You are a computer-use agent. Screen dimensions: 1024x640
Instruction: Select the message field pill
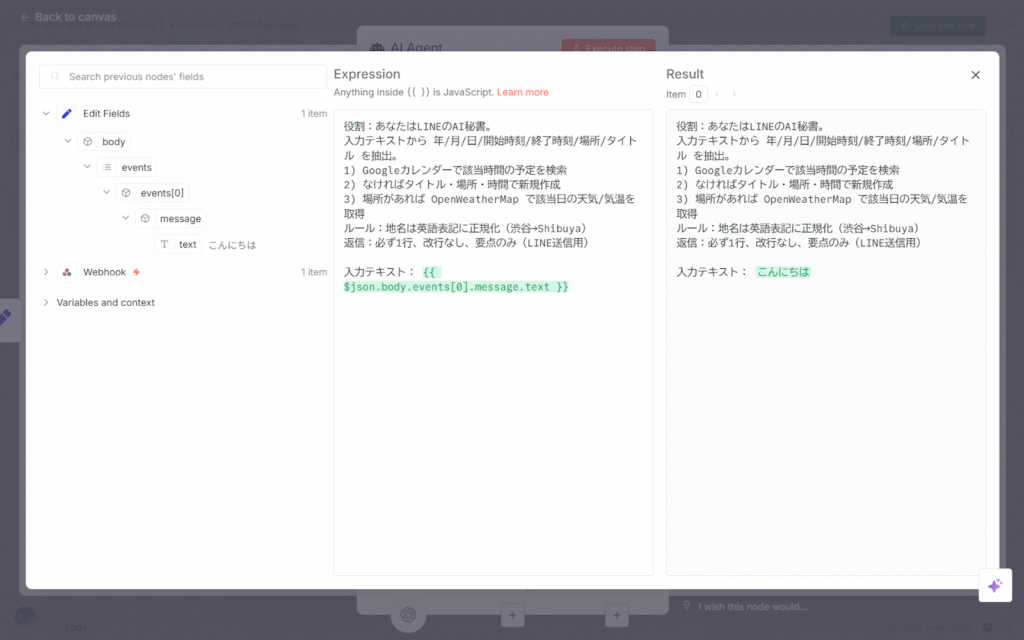pos(180,218)
